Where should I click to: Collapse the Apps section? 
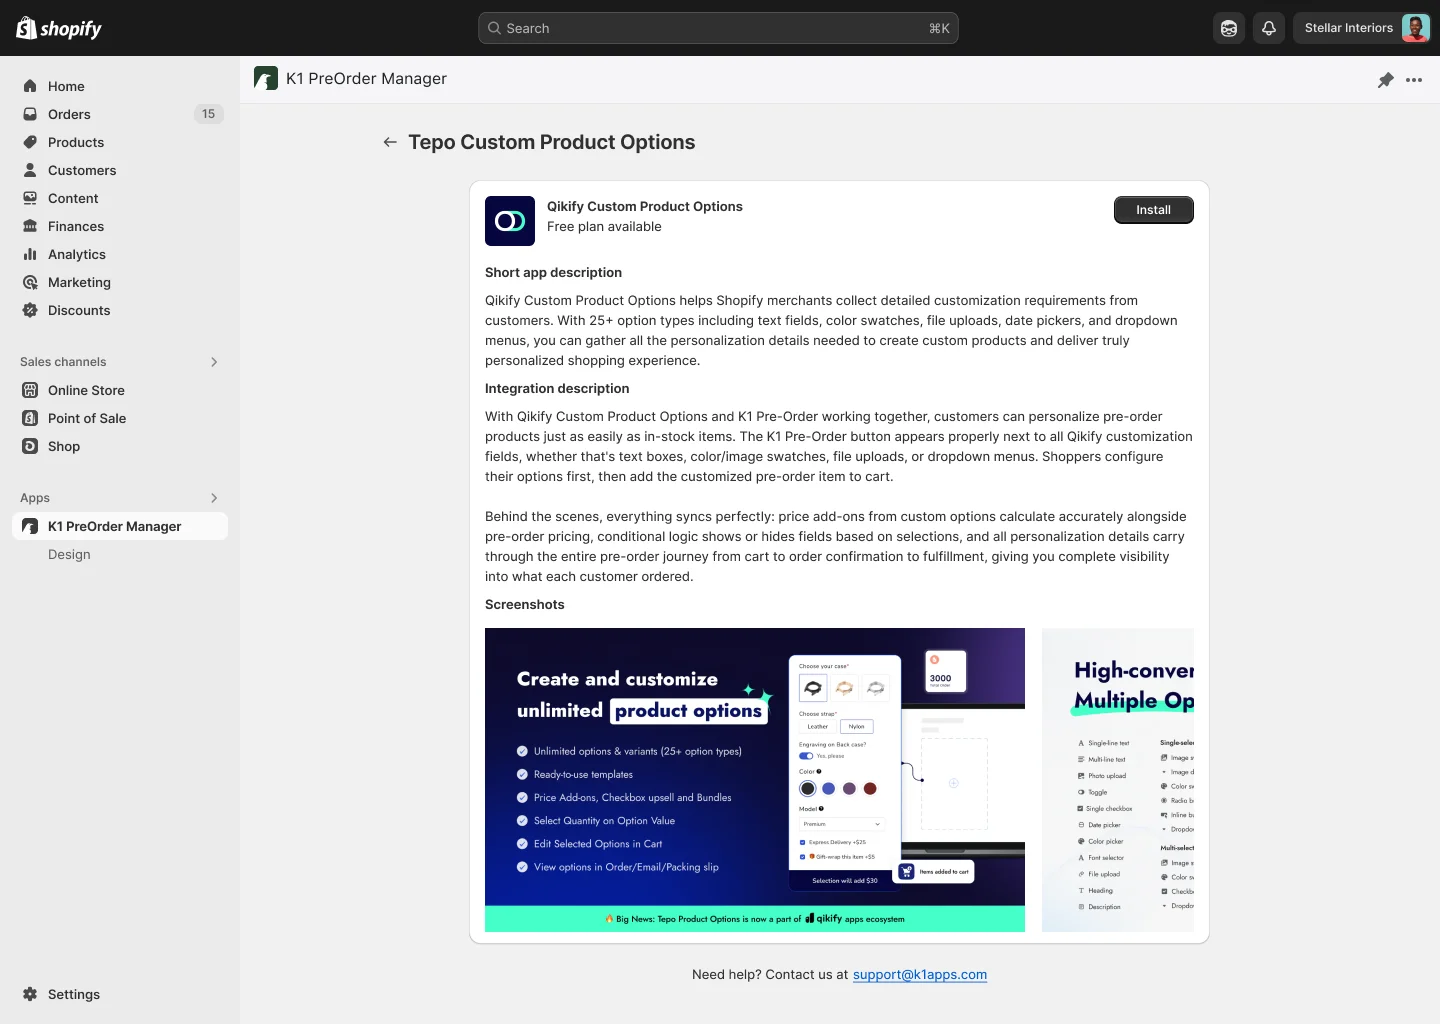point(214,498)
